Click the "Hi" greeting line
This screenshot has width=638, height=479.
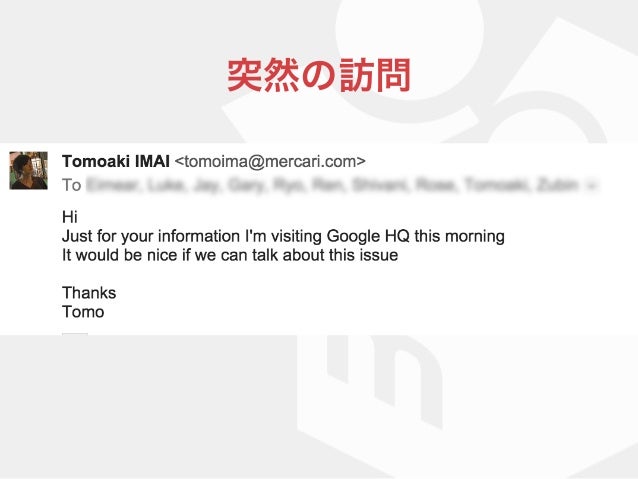point(70,217)
